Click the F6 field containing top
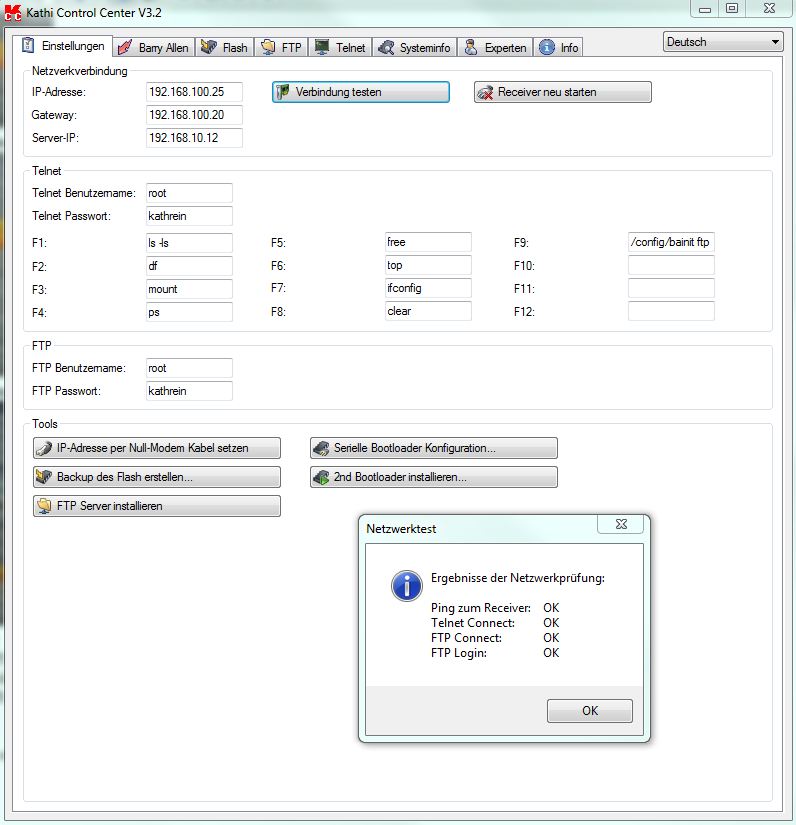 [x=428, y=265]
